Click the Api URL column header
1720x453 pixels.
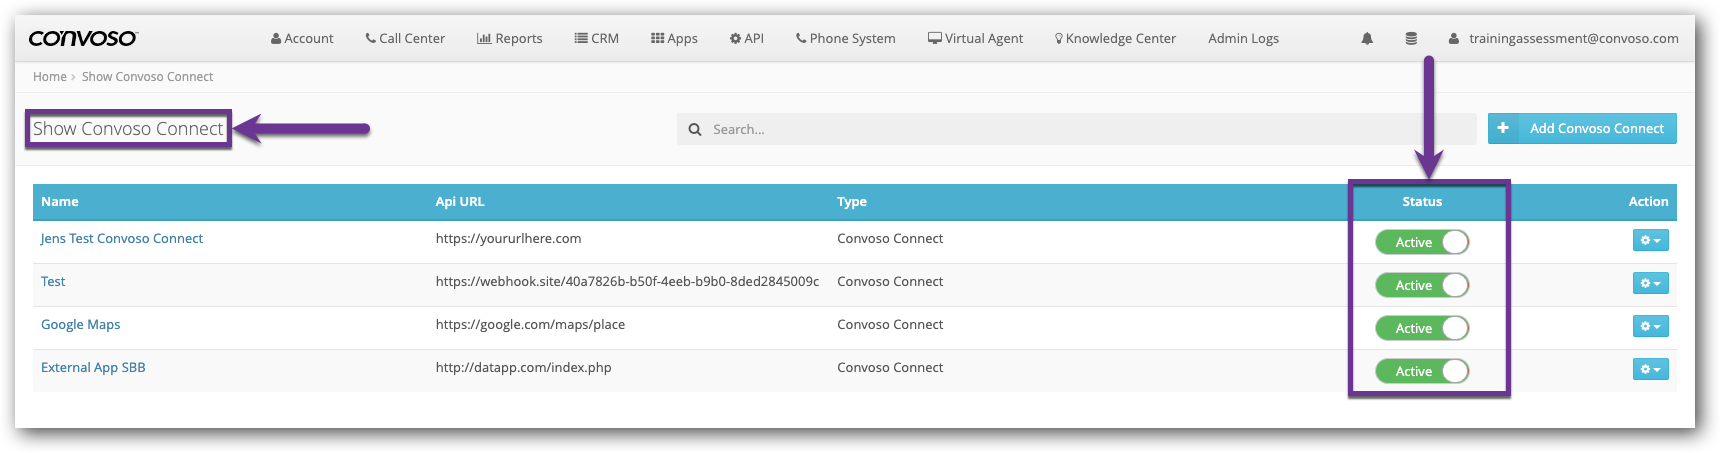[460, 202]
